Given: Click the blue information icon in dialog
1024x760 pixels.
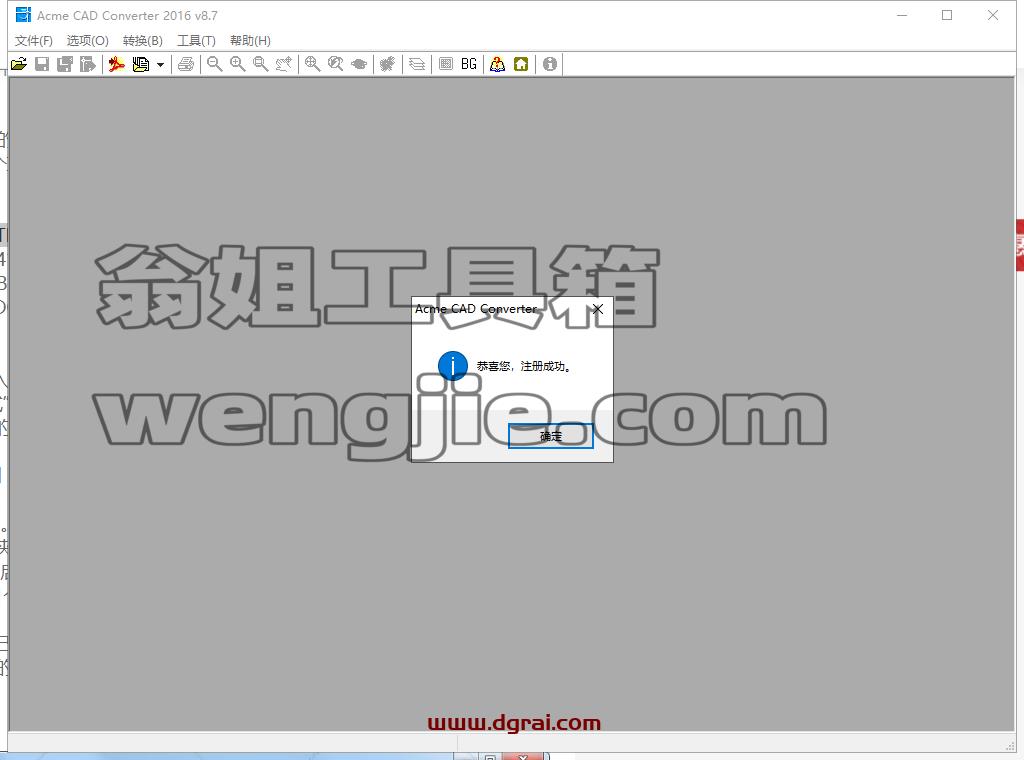Looking at the screenshot, I should (x=453, y=366).
